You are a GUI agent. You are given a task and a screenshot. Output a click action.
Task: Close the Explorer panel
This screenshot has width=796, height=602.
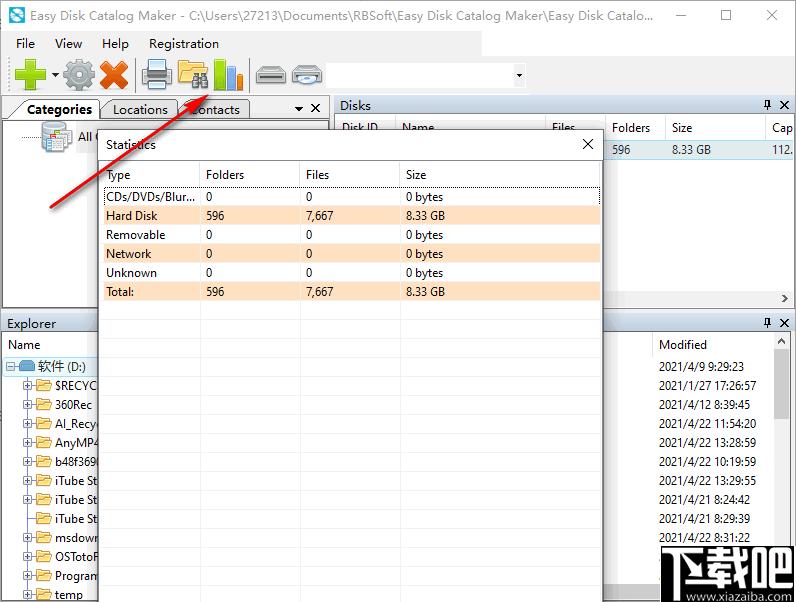click(784, 322)
